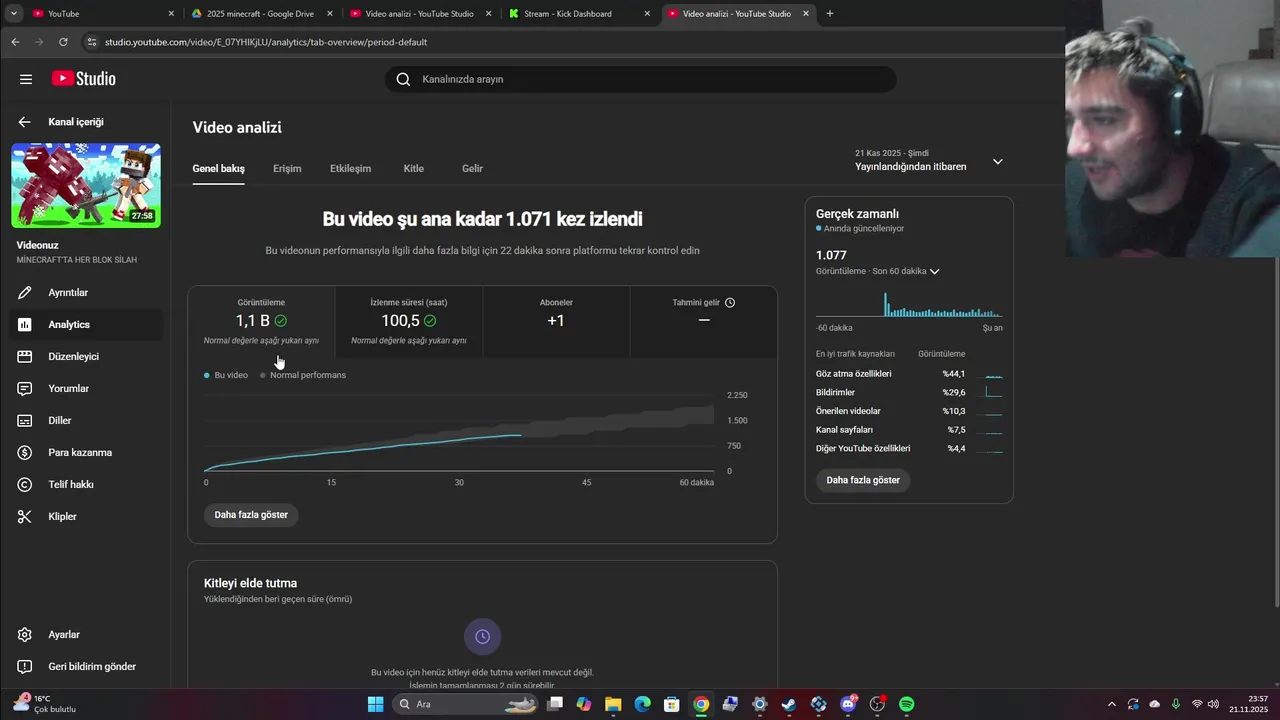Click Önerilen videolar traffic source row
1280x720 pixels.
point(909,411)
